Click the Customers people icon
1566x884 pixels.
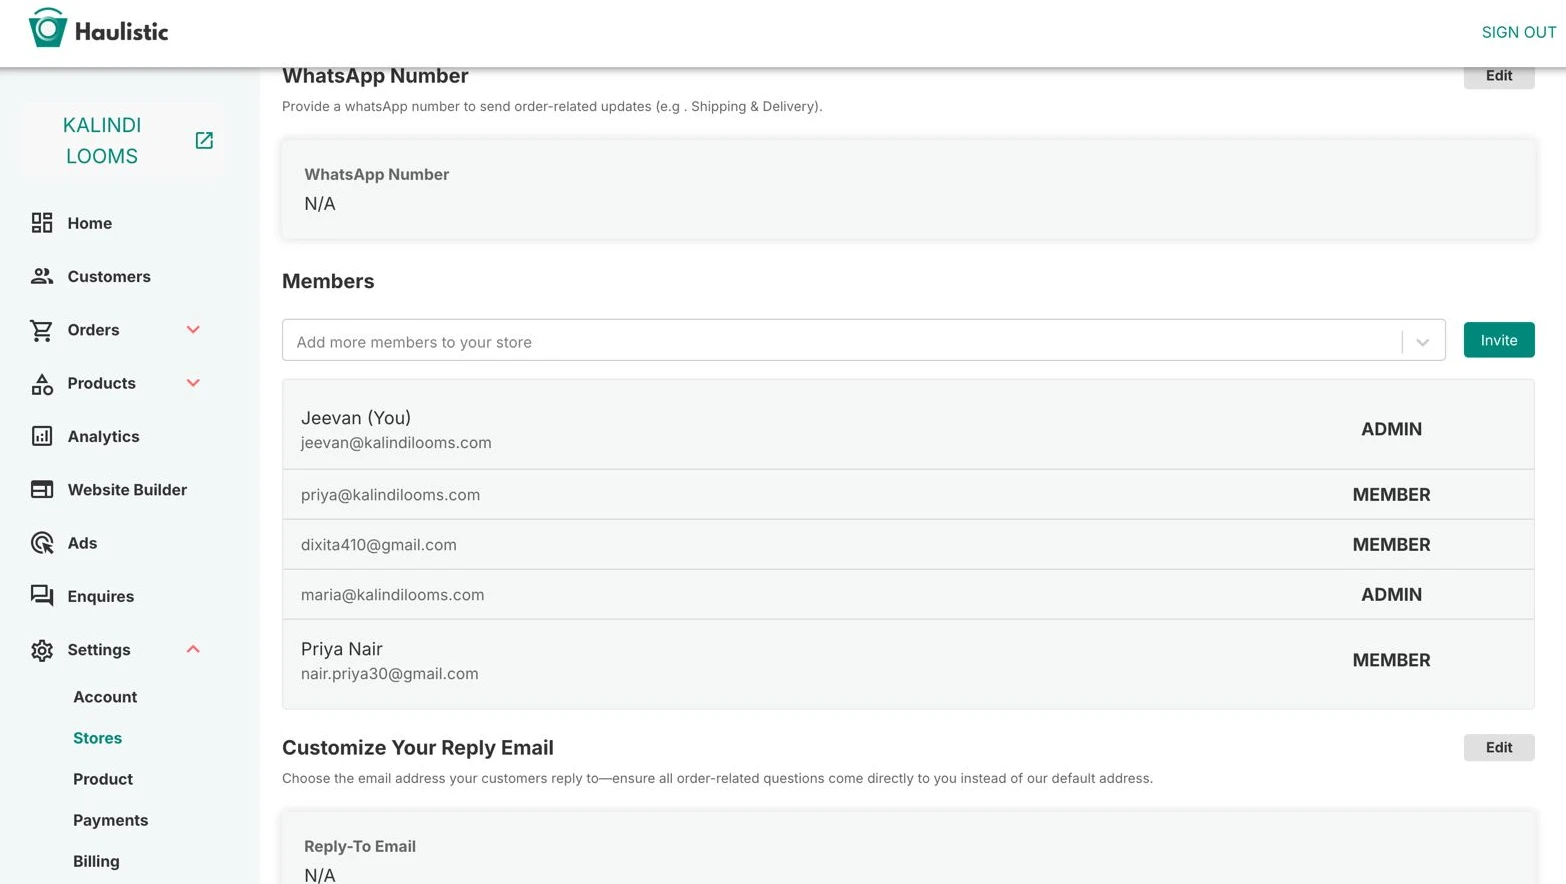click(x=42, y=276)
